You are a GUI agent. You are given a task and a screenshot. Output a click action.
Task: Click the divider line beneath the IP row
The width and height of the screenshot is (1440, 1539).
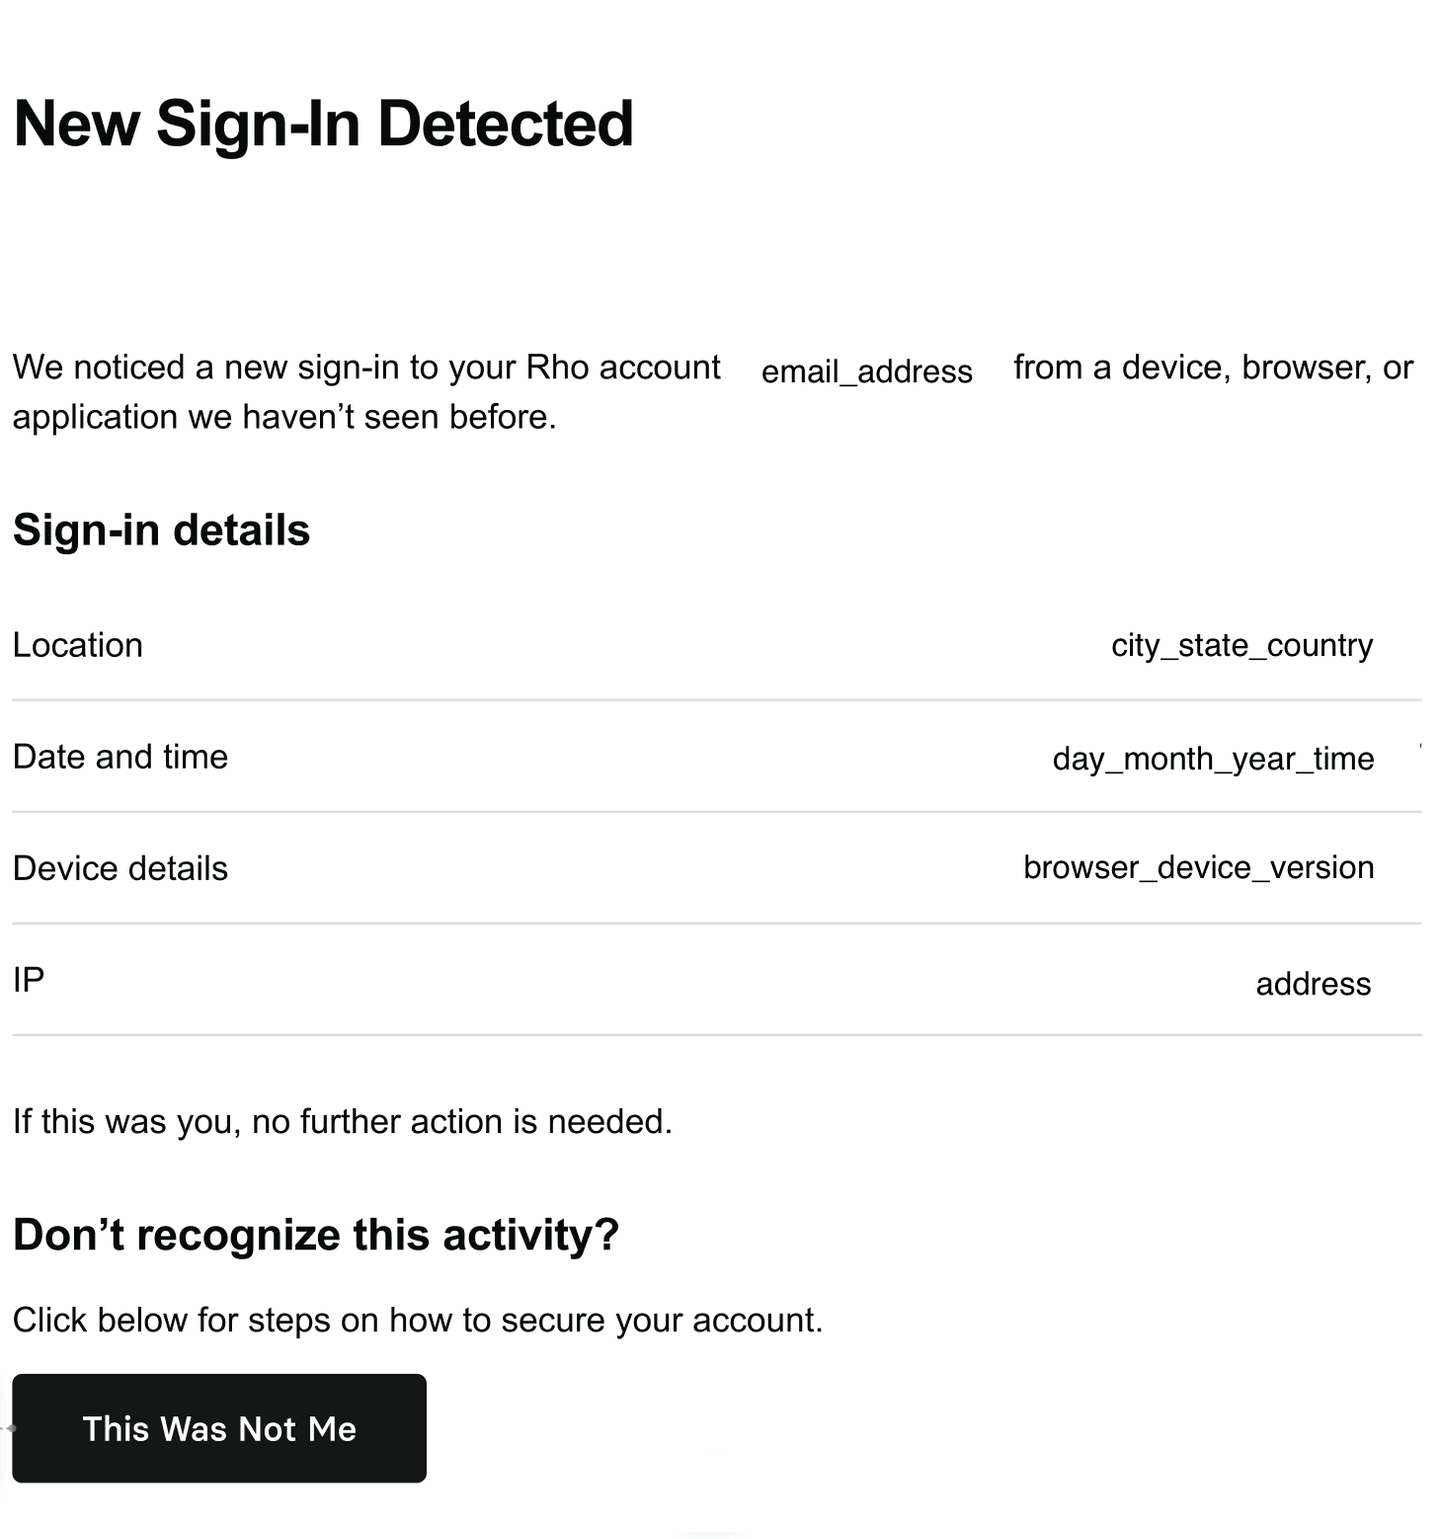pyautogui.click(x=716, y=1035)
